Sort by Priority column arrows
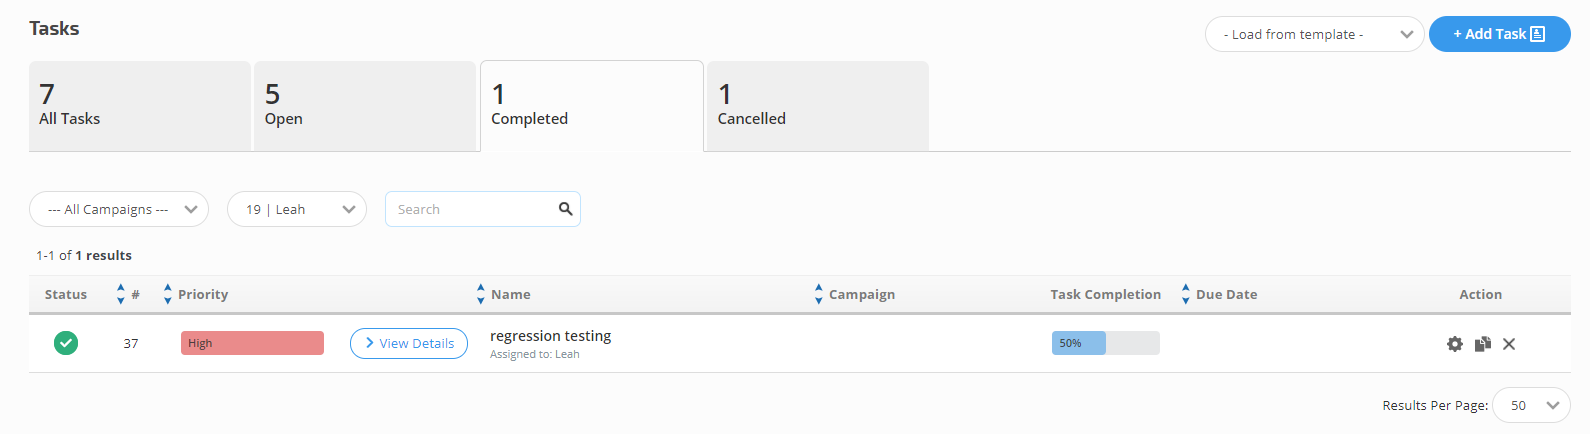The width and height of the screenshot is (1590, 434). coord(168,294)
